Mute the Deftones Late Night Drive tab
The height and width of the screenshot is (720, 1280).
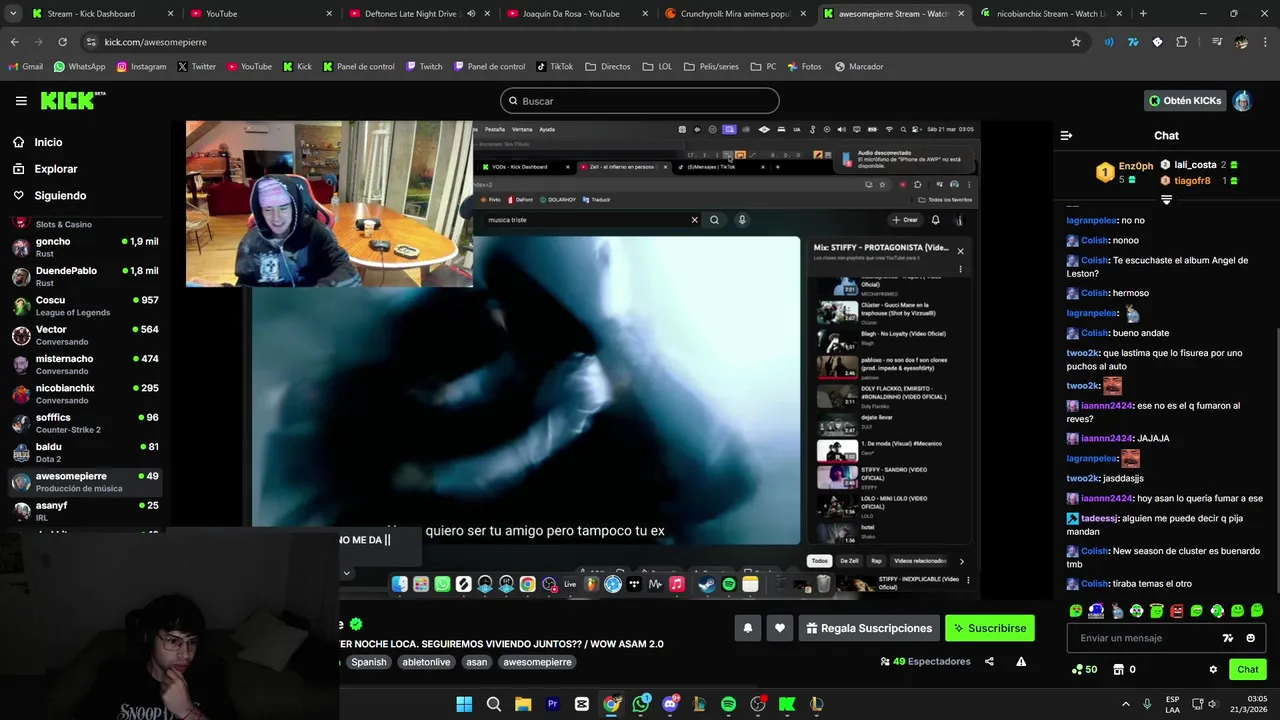(x=471, y=14)
